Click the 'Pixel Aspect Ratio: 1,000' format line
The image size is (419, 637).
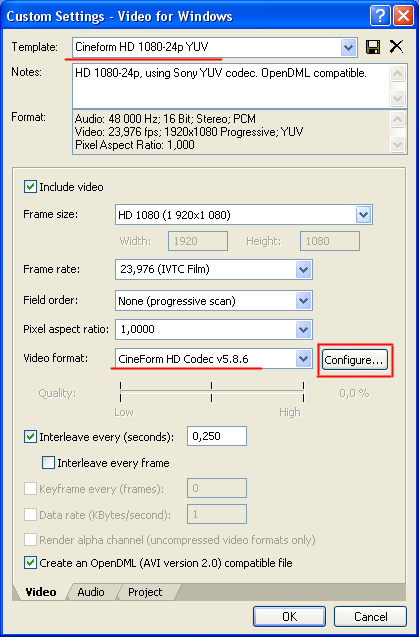pyautogui.click(x=135, y=145)
